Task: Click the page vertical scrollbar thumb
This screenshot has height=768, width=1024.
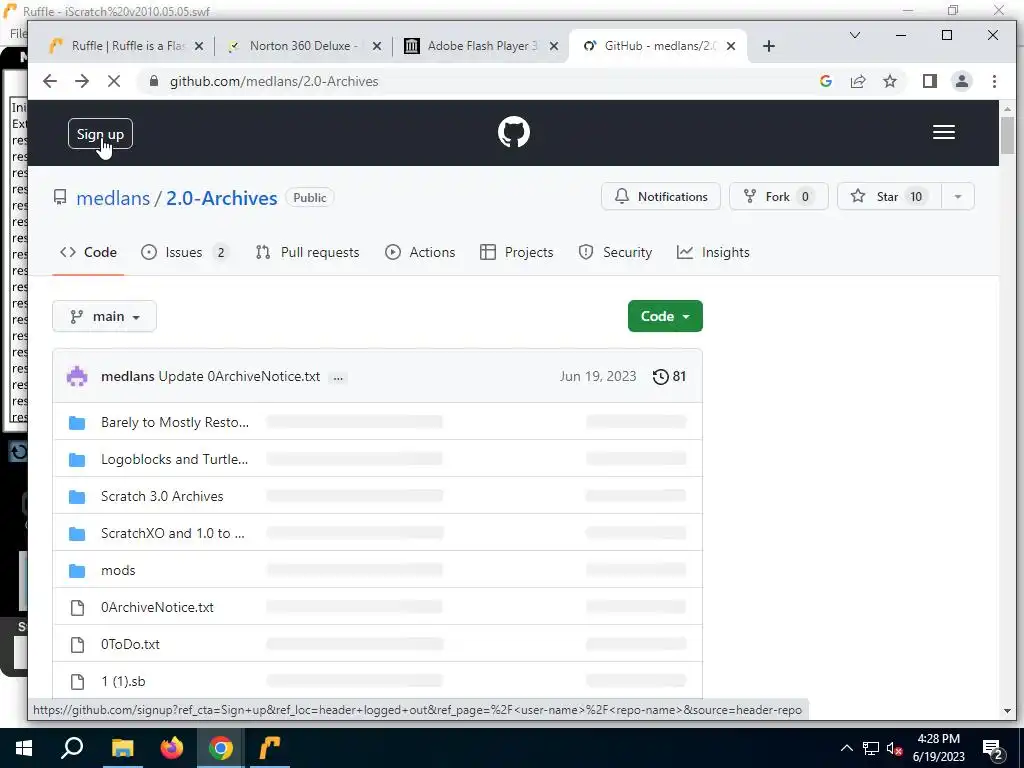Action: pos(1007,135)
